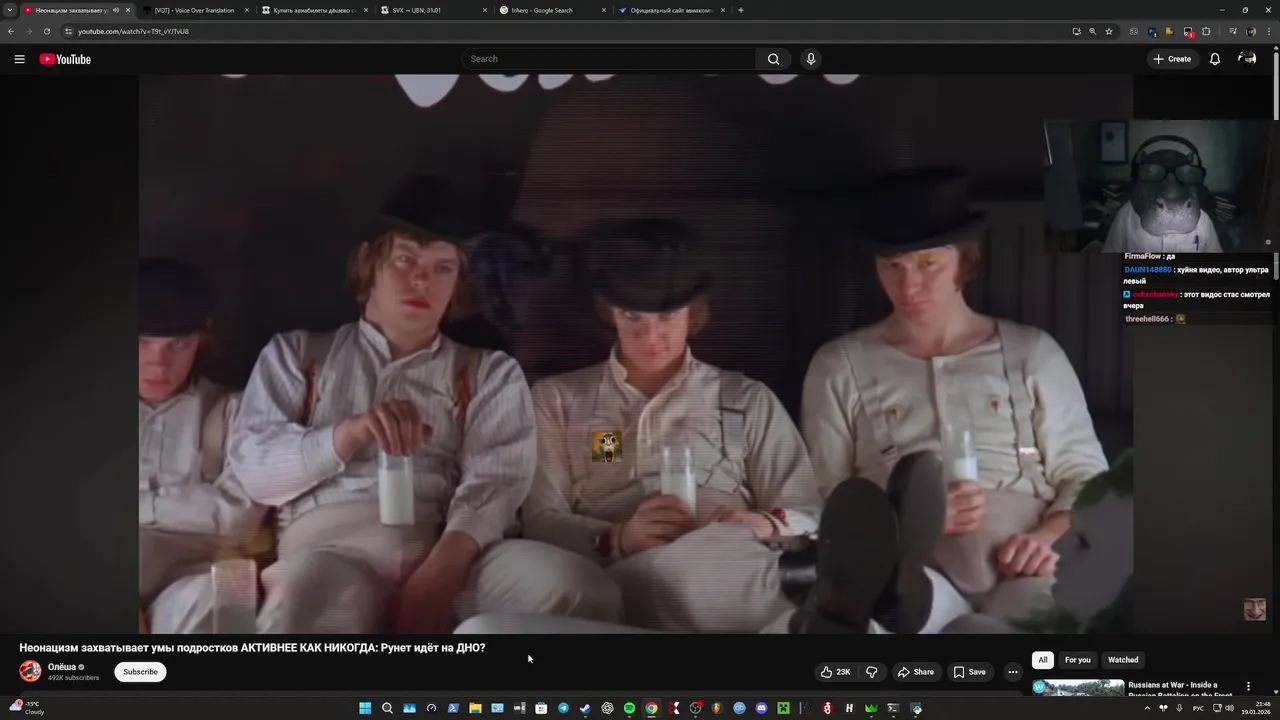Open a new Chrome tab
The height and width of the screenshot is (720, 1280).
(x=740, y=10)
